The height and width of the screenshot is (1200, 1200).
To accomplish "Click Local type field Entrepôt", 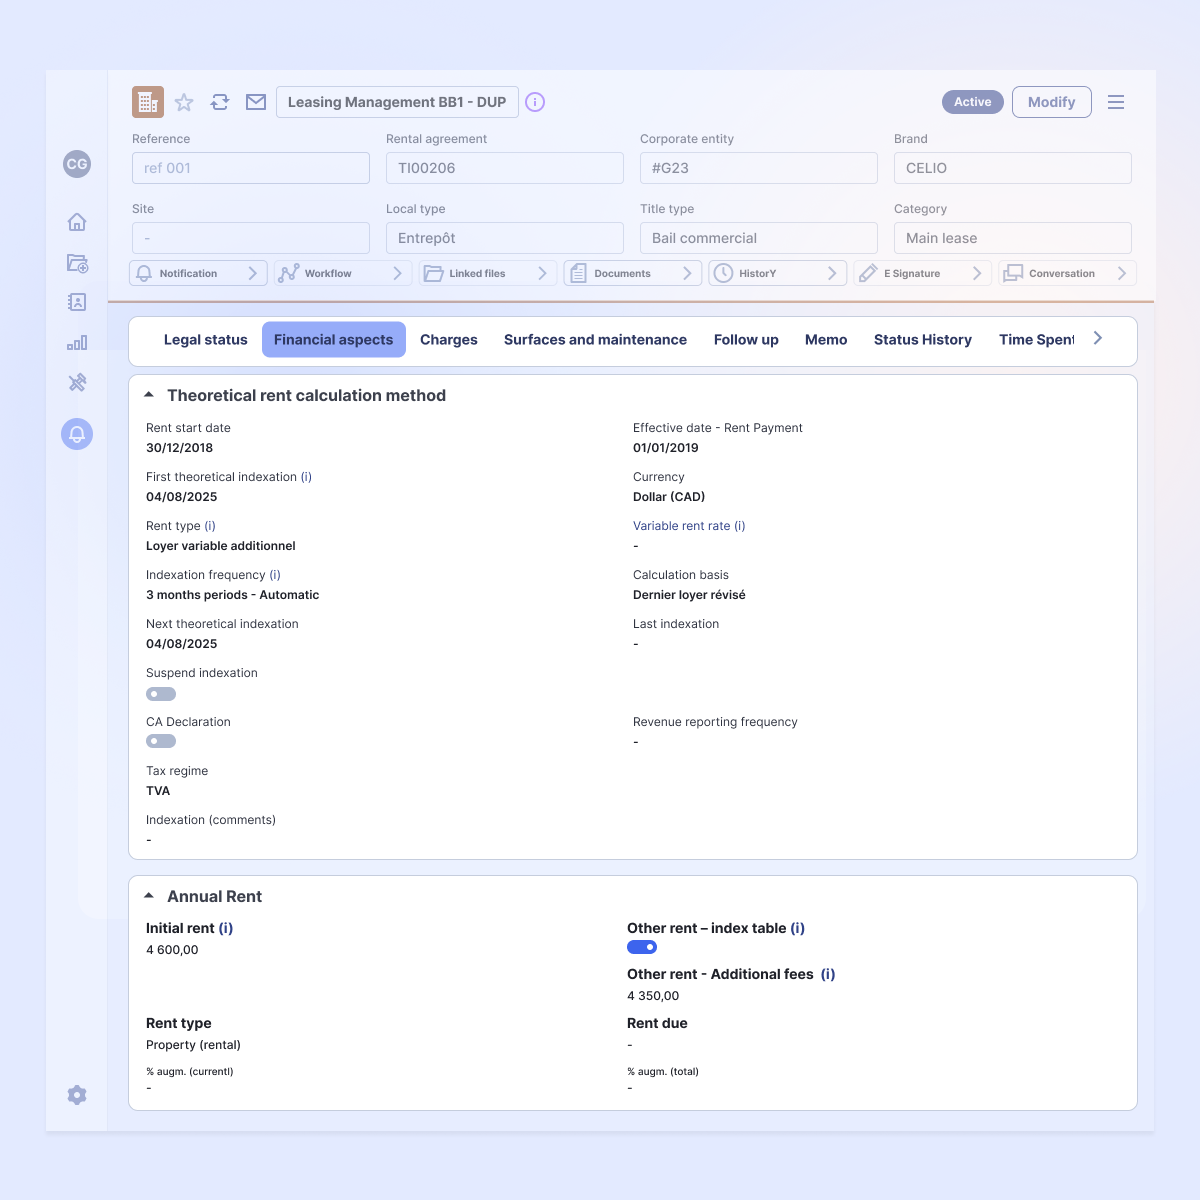I will click(505, 238).
